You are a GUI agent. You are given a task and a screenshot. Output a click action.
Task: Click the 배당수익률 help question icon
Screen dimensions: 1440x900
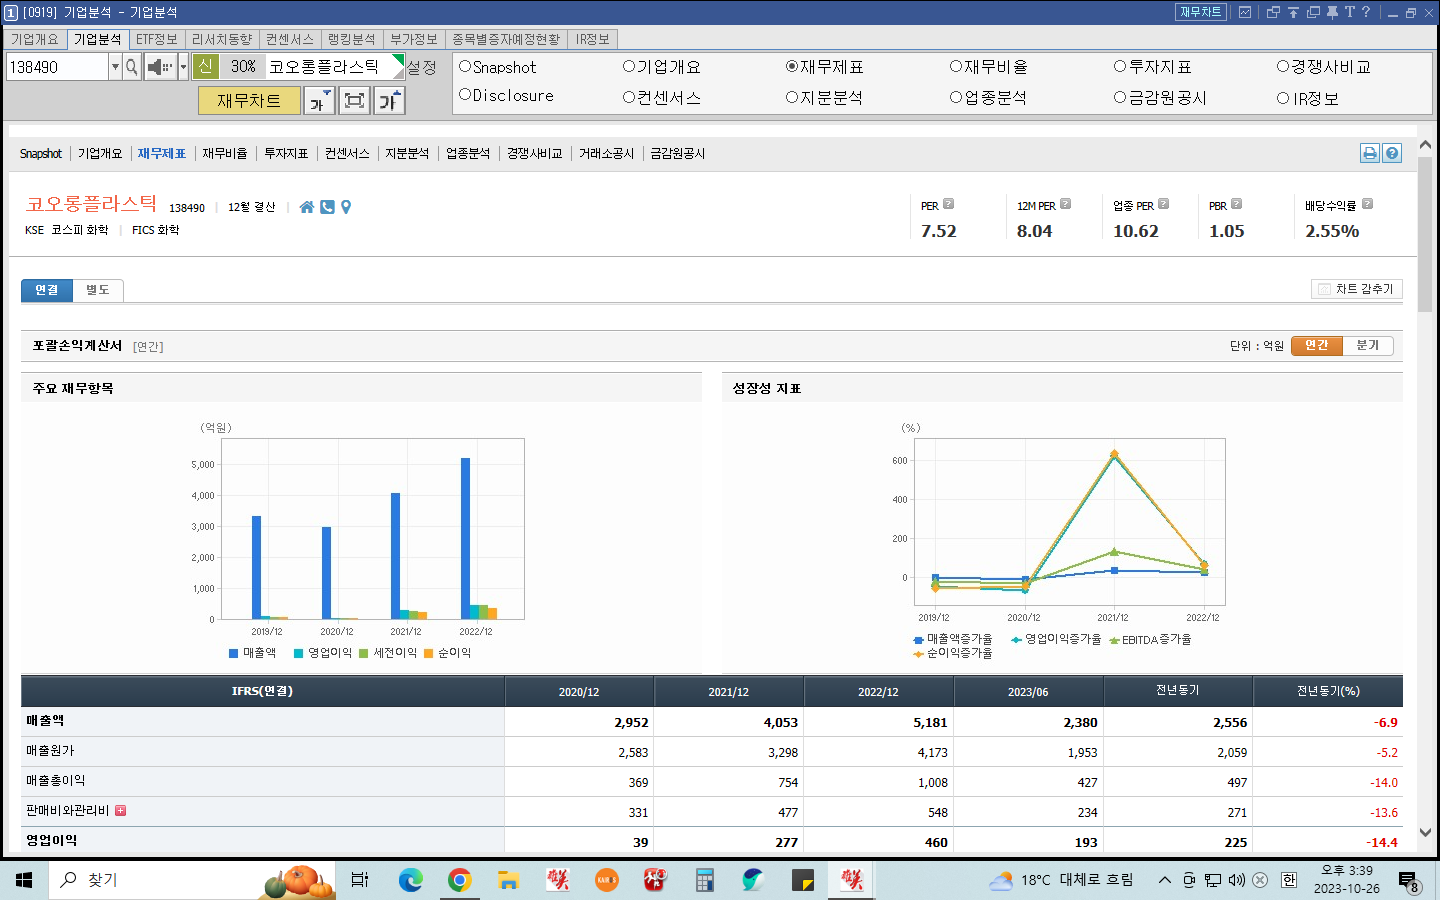[1367, 204]
